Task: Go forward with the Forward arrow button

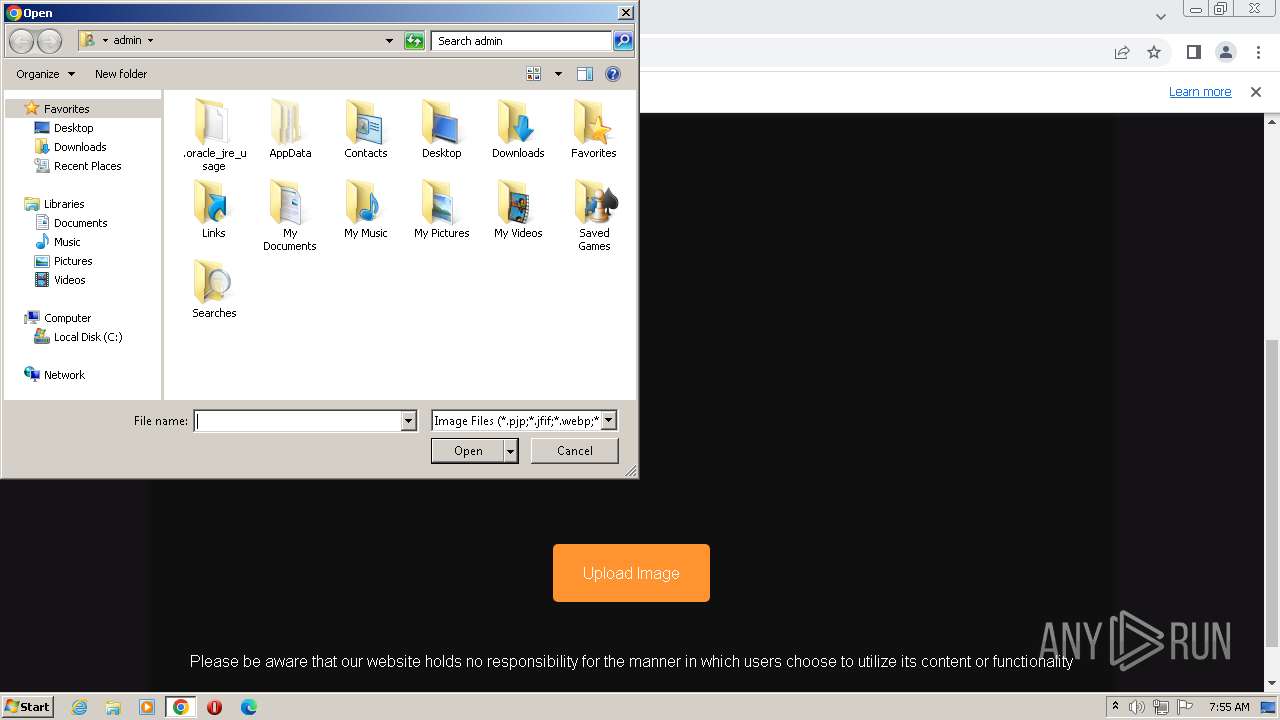Action: [x=49, y=41]
